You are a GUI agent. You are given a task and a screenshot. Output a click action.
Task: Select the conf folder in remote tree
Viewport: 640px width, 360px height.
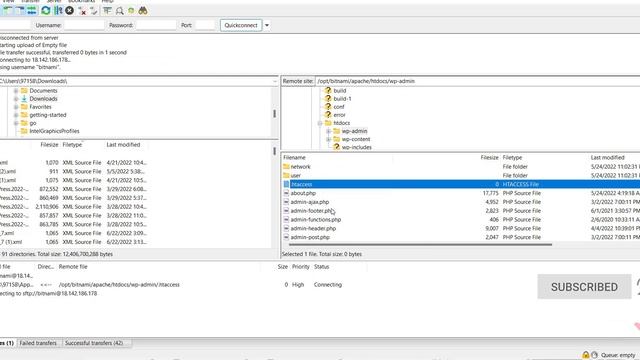339,107
